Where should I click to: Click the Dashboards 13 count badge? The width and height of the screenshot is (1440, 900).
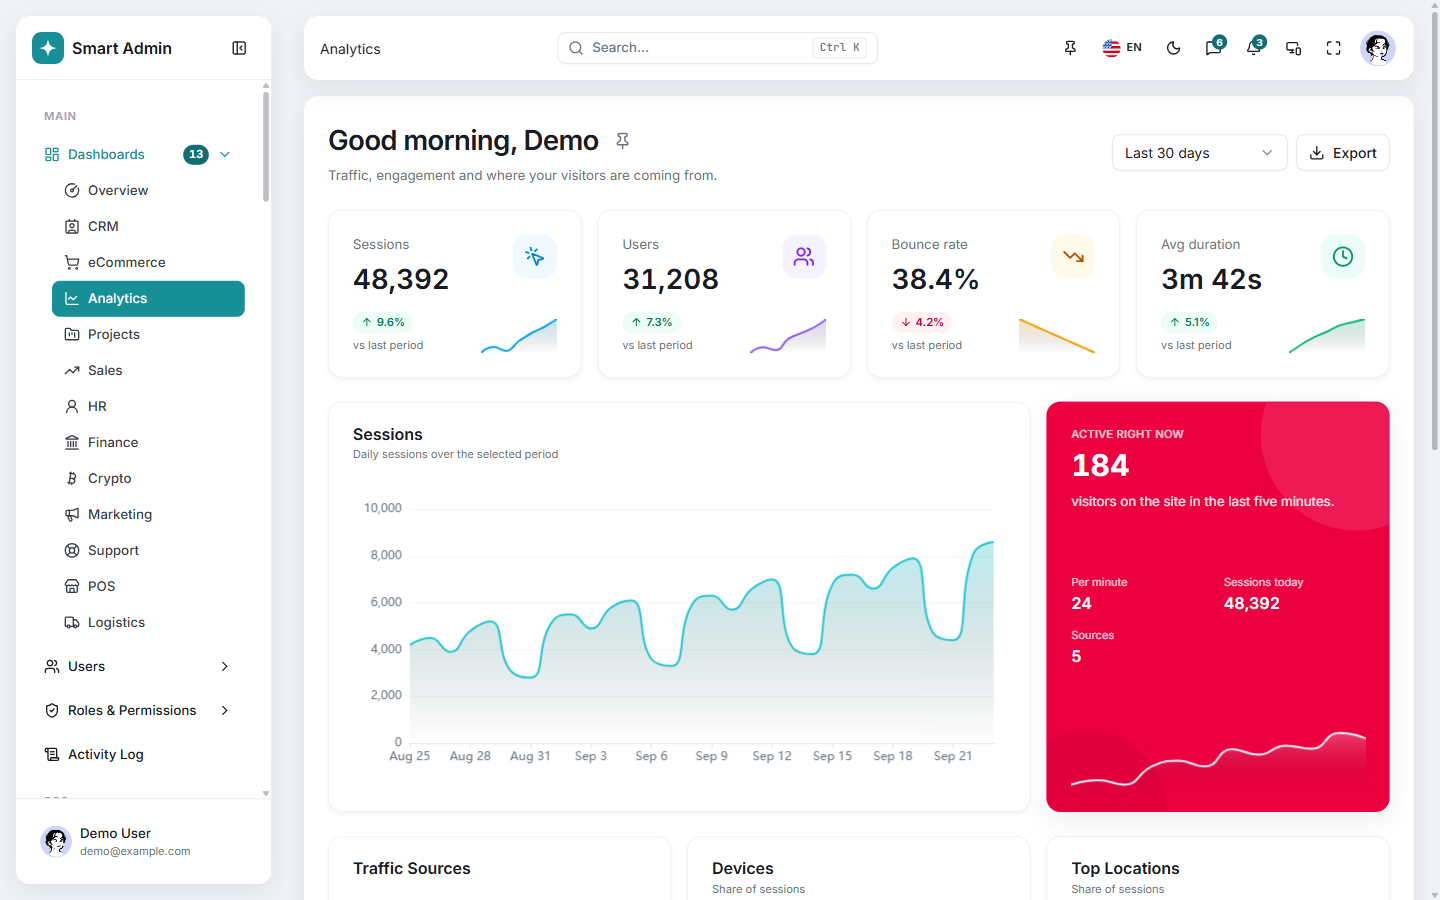pyautogui.click(x=196, y=154)
